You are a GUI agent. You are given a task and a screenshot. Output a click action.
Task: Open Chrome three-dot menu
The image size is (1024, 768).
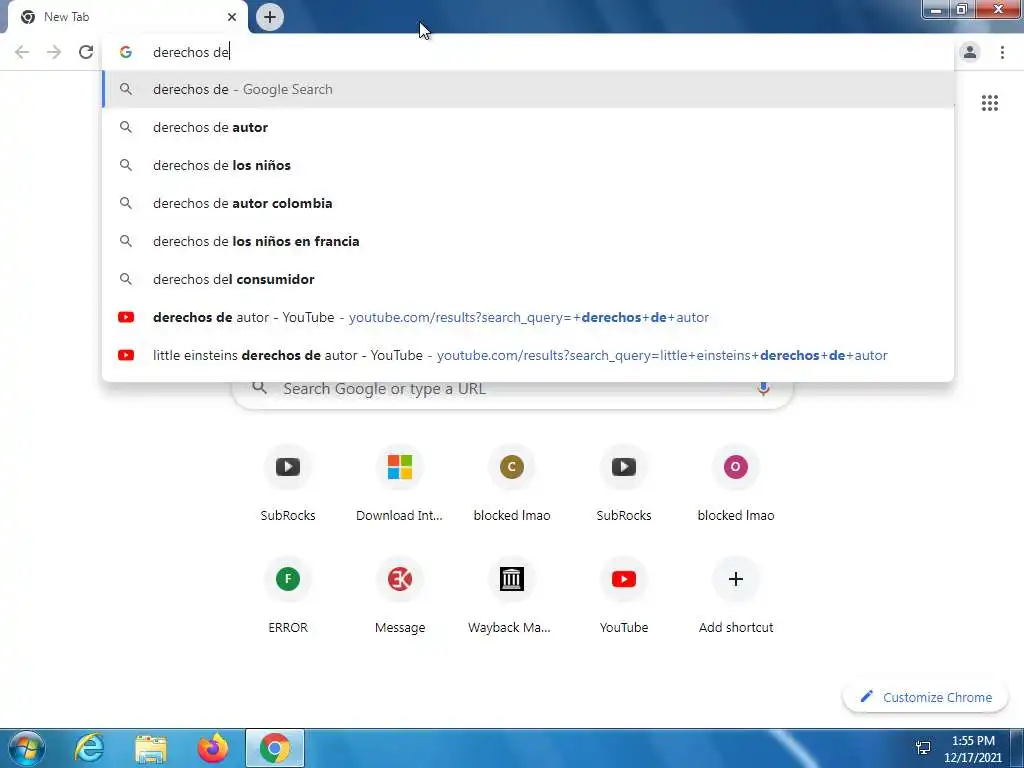pyautogui.click(x=1002, y=52)
